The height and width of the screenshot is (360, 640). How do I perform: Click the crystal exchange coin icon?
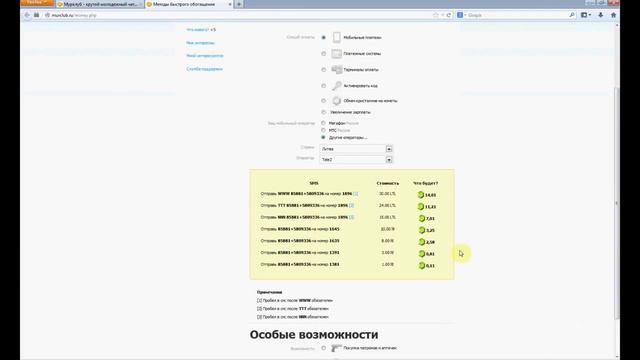point(336,100)
